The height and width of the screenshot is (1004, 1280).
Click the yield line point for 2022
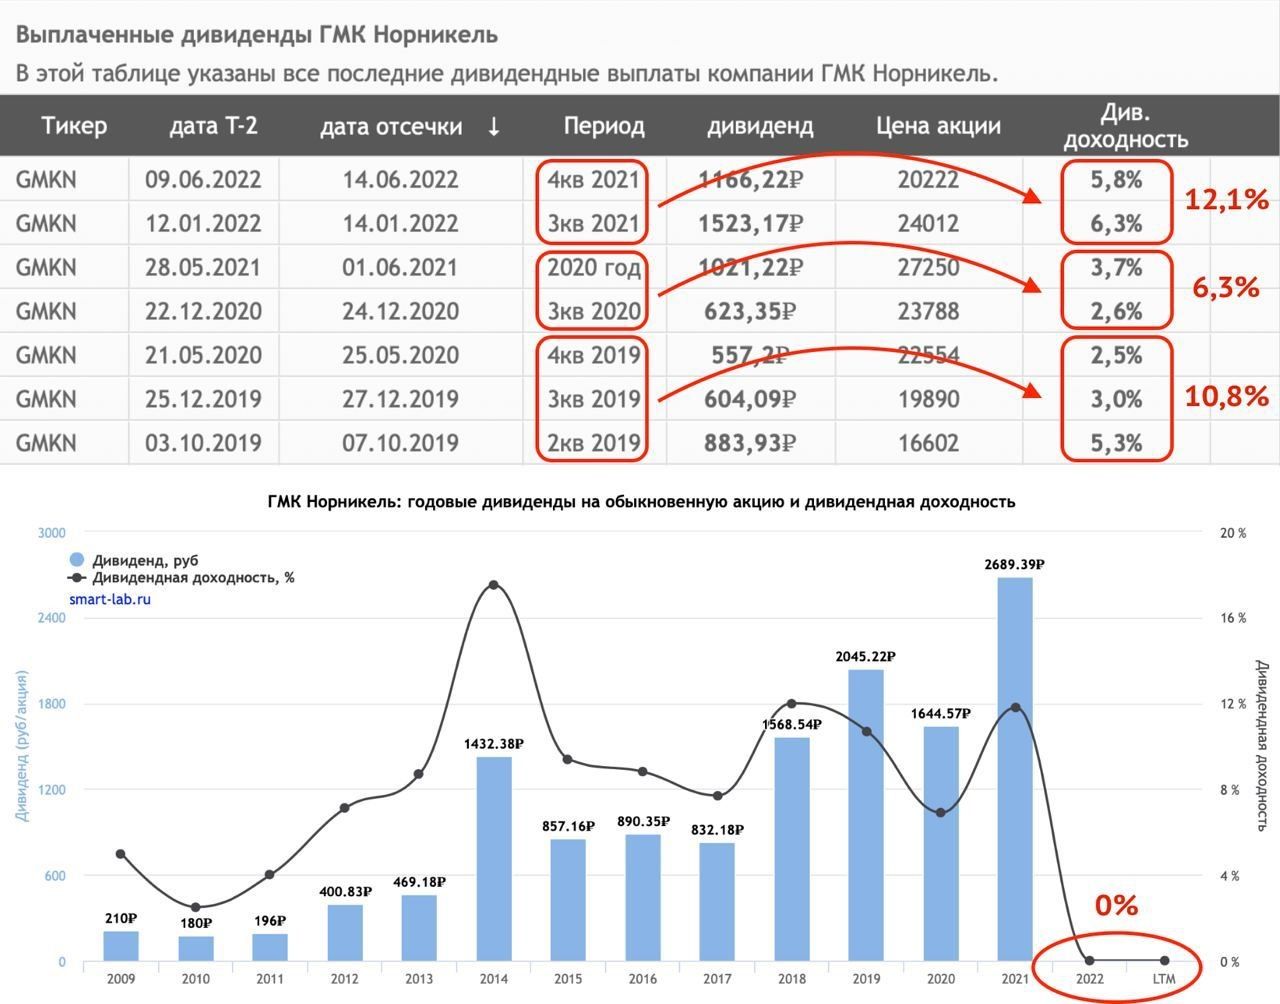pos(1090,961)
